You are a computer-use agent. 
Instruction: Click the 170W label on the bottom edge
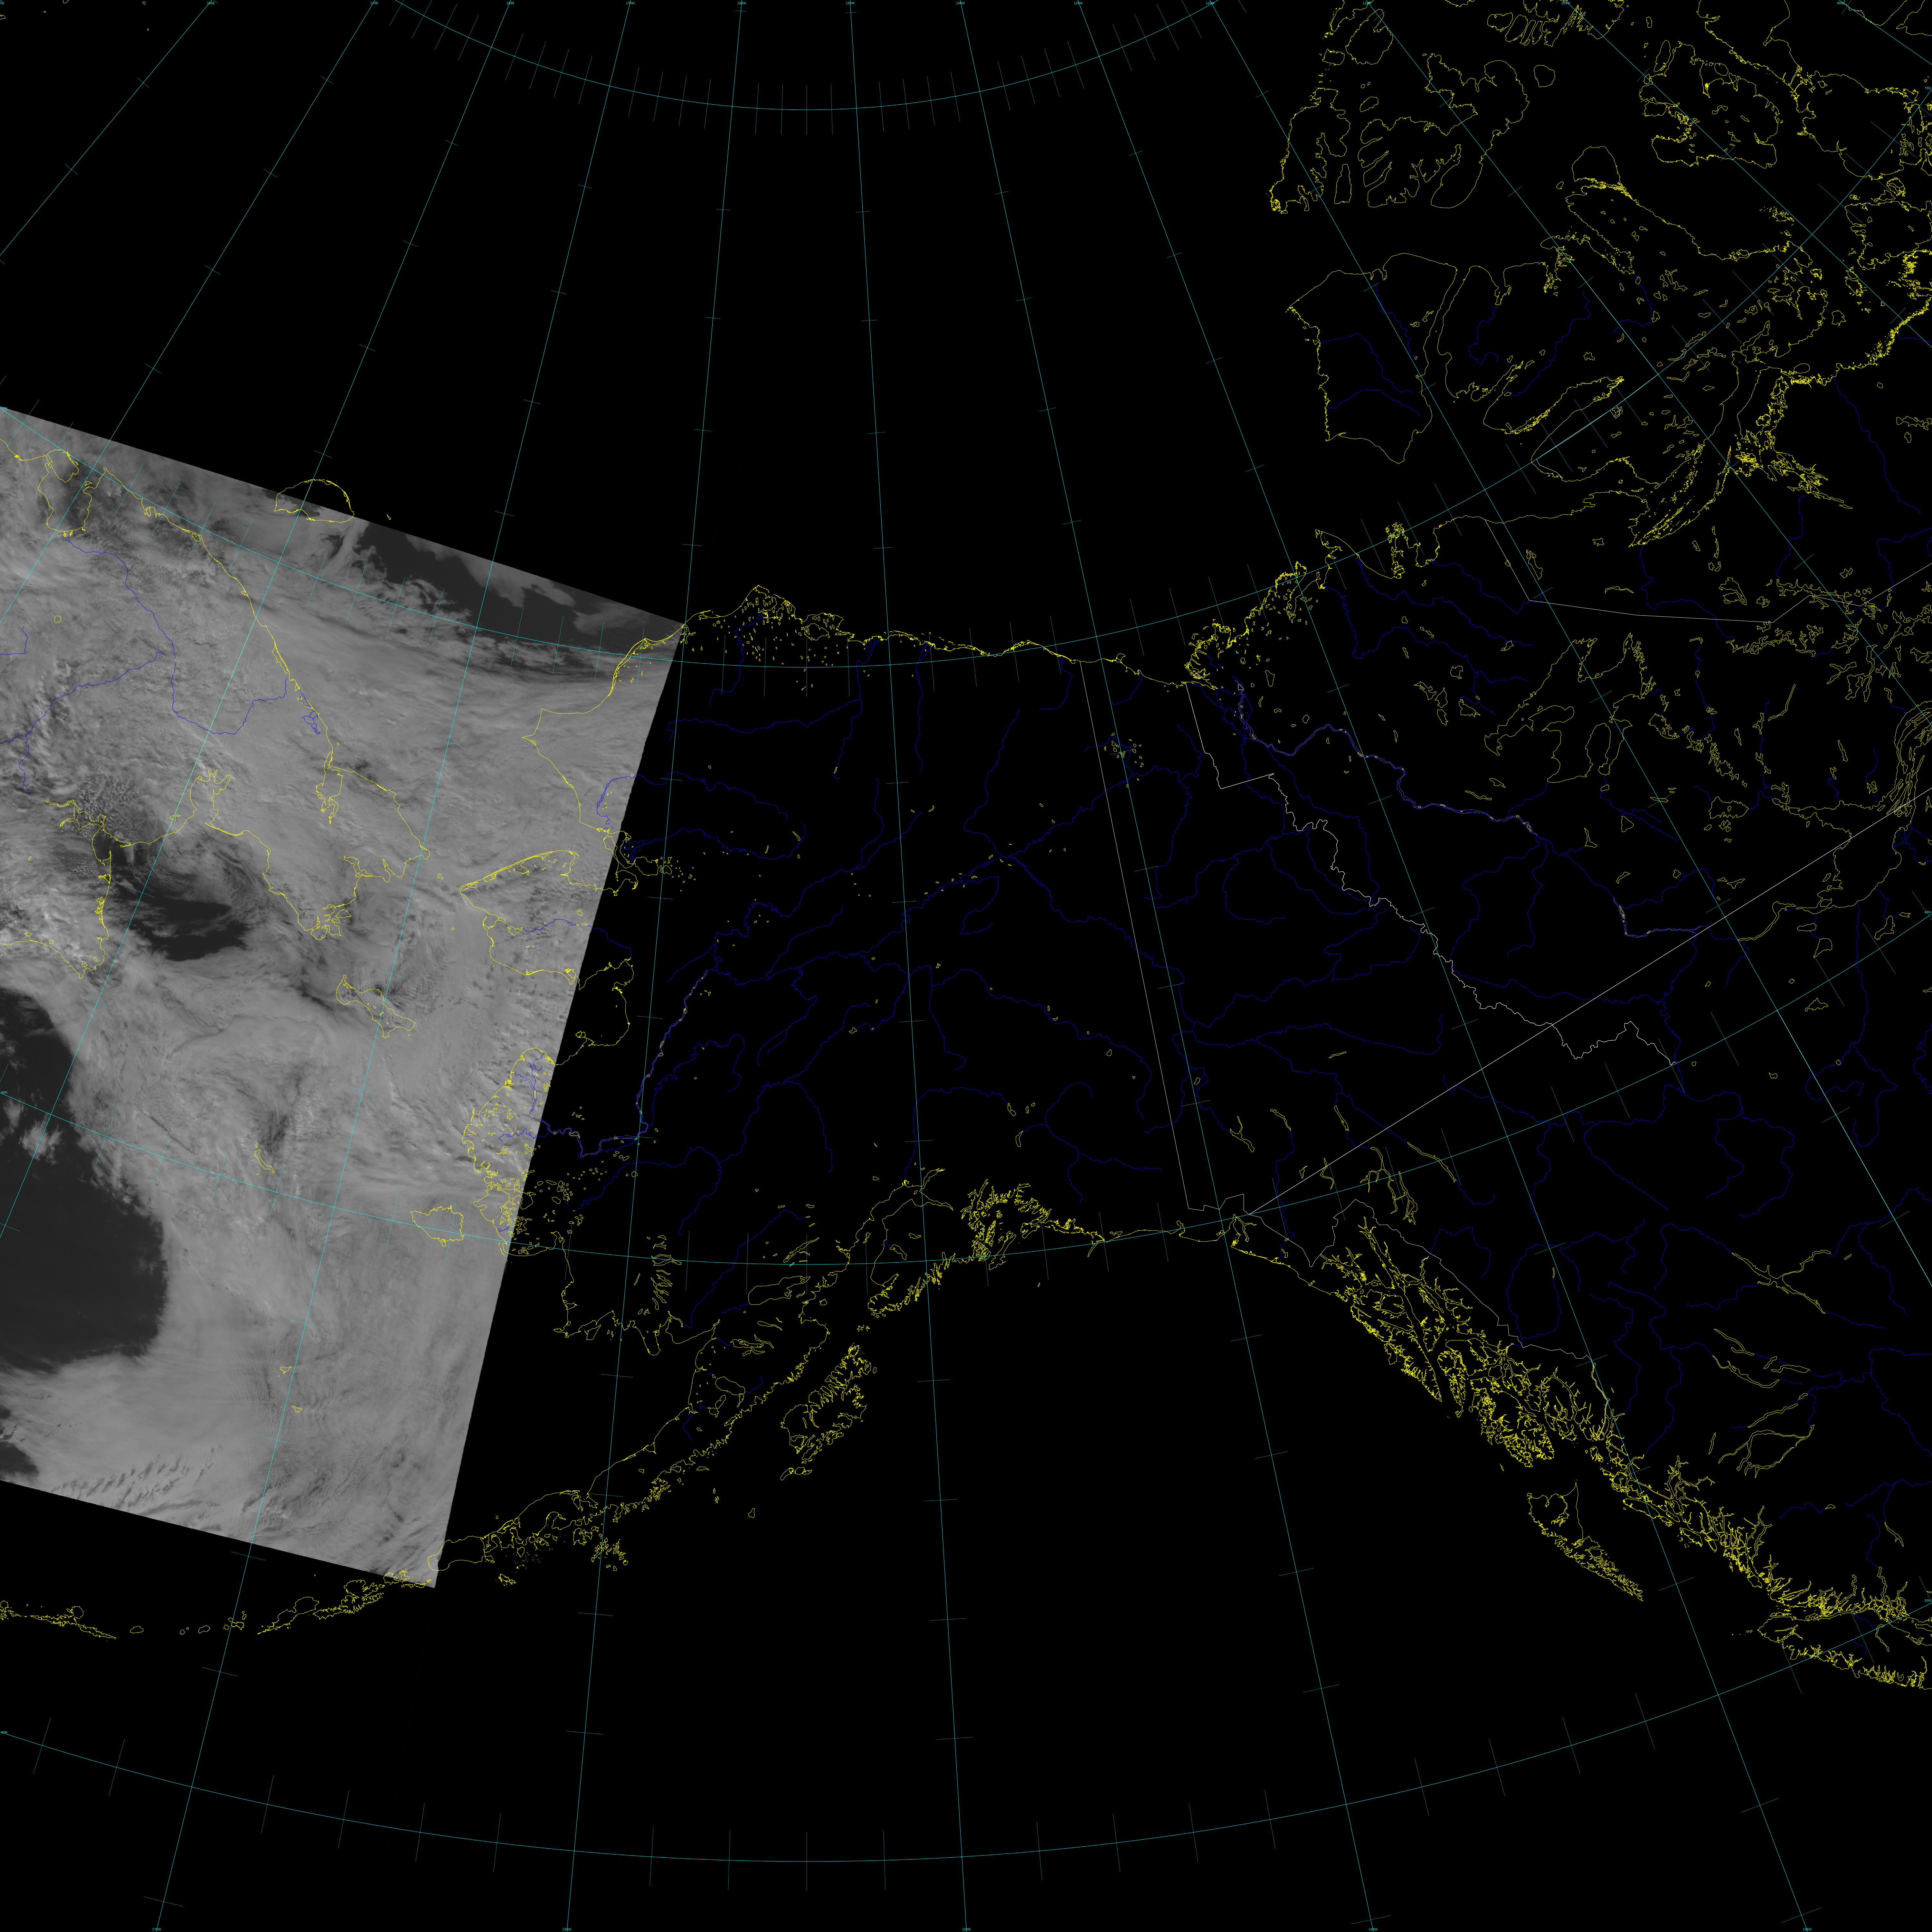pos(157,1929)
